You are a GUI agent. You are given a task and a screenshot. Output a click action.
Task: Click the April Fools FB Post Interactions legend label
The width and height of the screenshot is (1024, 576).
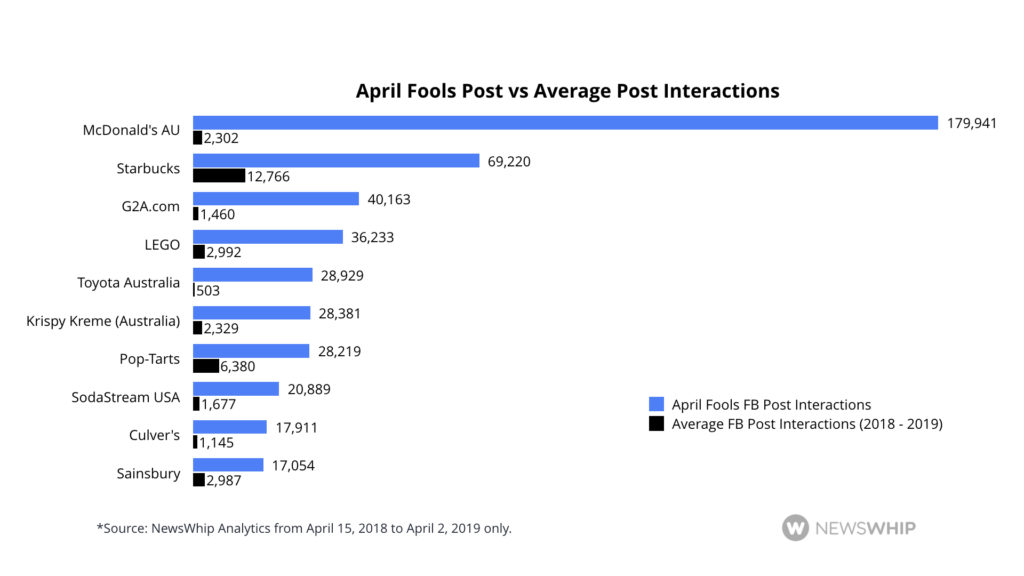pyautogui.click(x=771, y=405)
